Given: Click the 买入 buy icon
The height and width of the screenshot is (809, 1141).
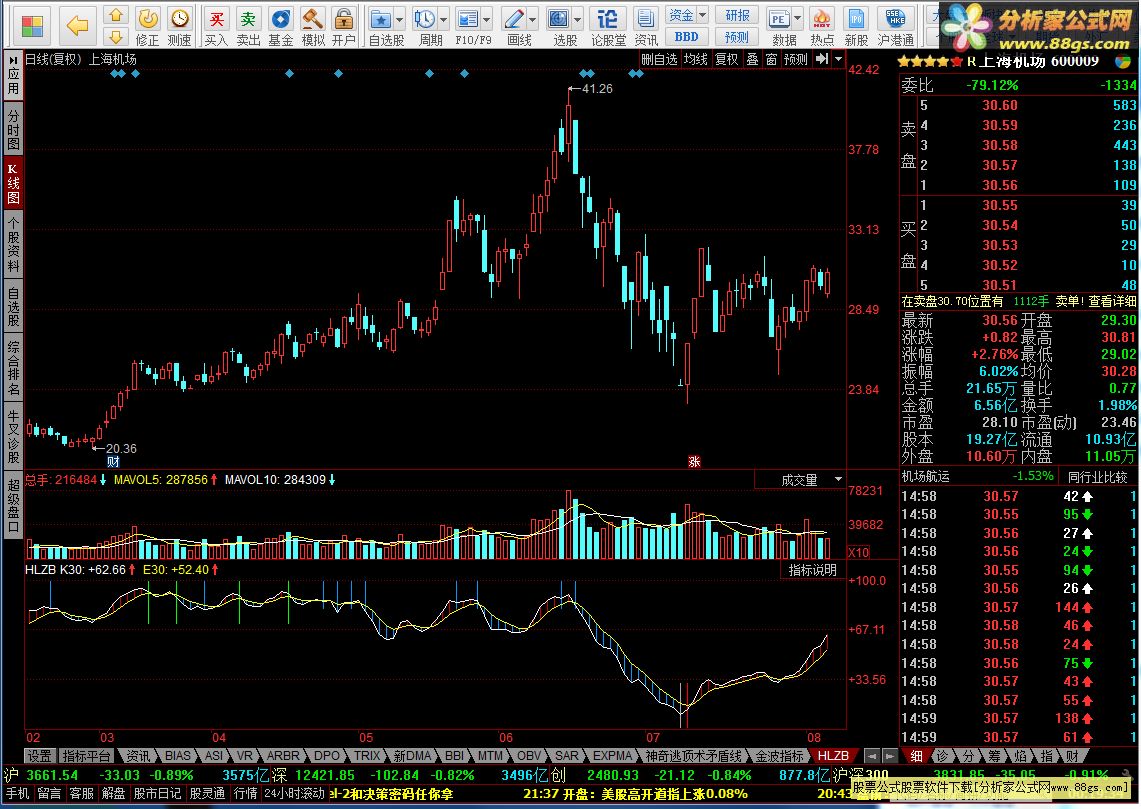Looking at the screenshot, I should (216, 26).
